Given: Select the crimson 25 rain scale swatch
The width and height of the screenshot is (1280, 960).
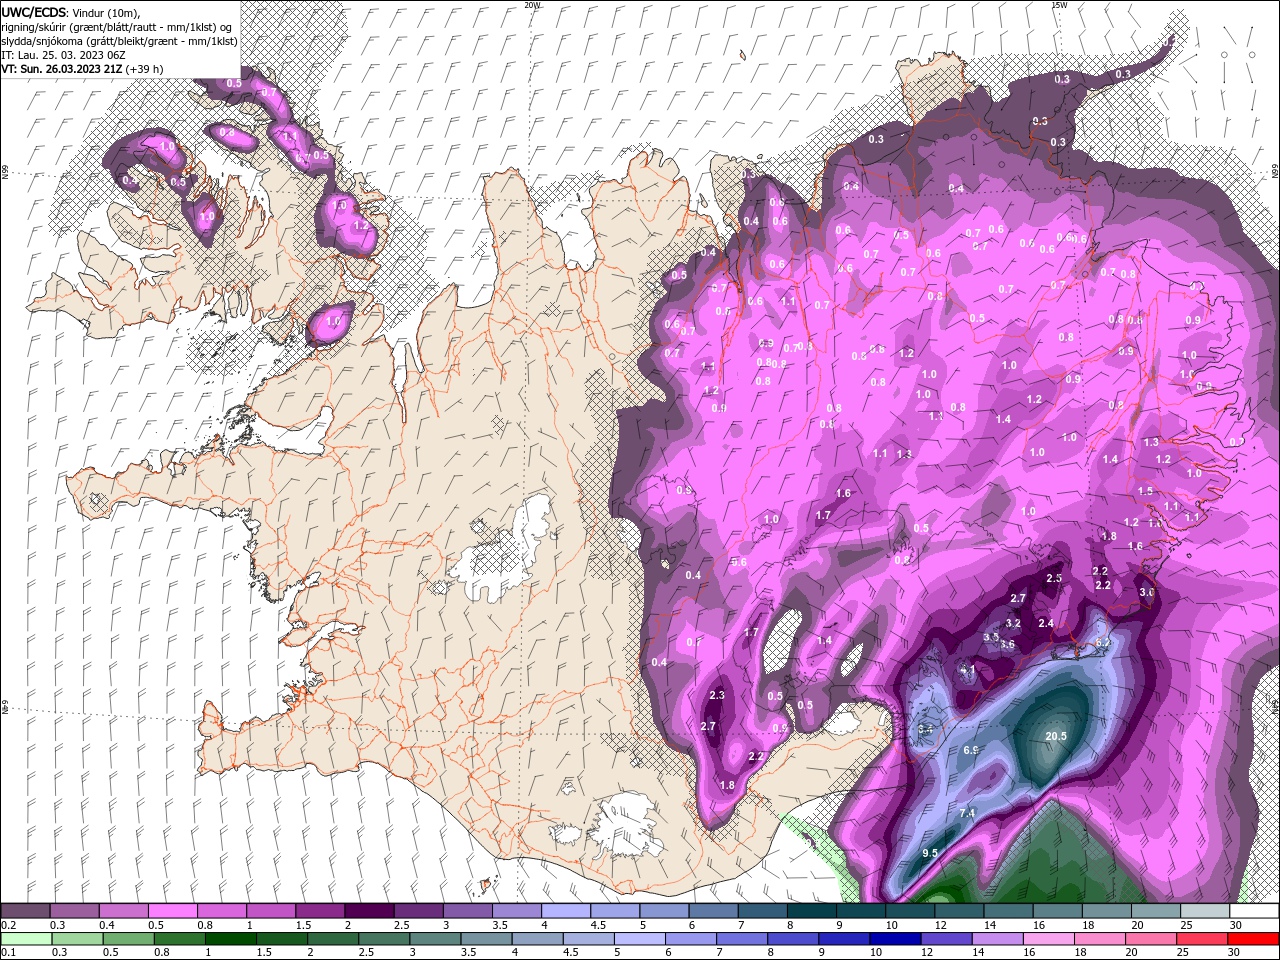Looking at the screenshot, I should pyautogui.click(x=1202, y=939).
